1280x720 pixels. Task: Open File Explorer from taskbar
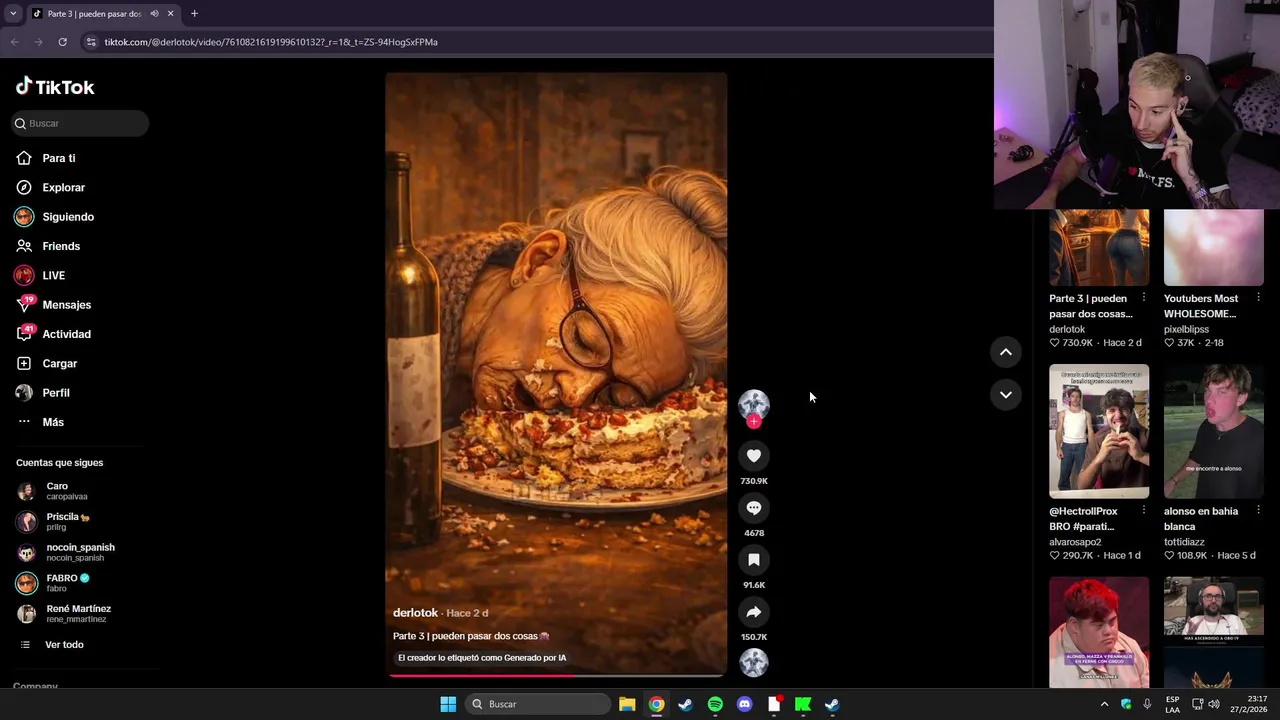coord(627,704)
